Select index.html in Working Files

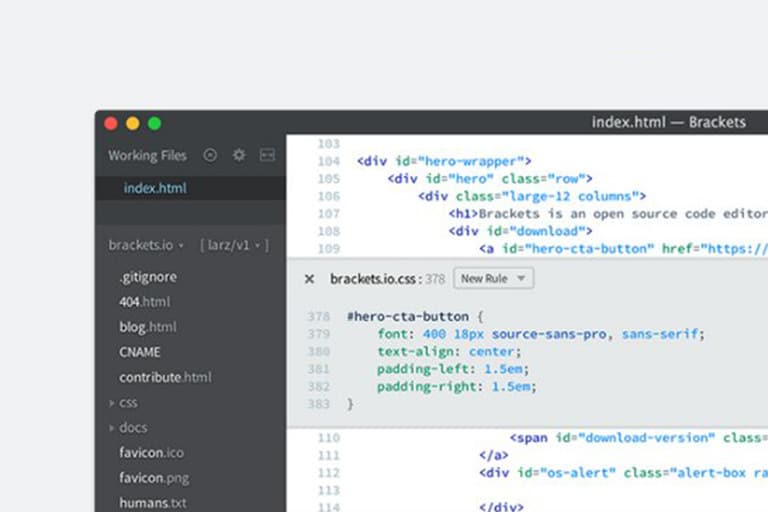click(155, 188)
